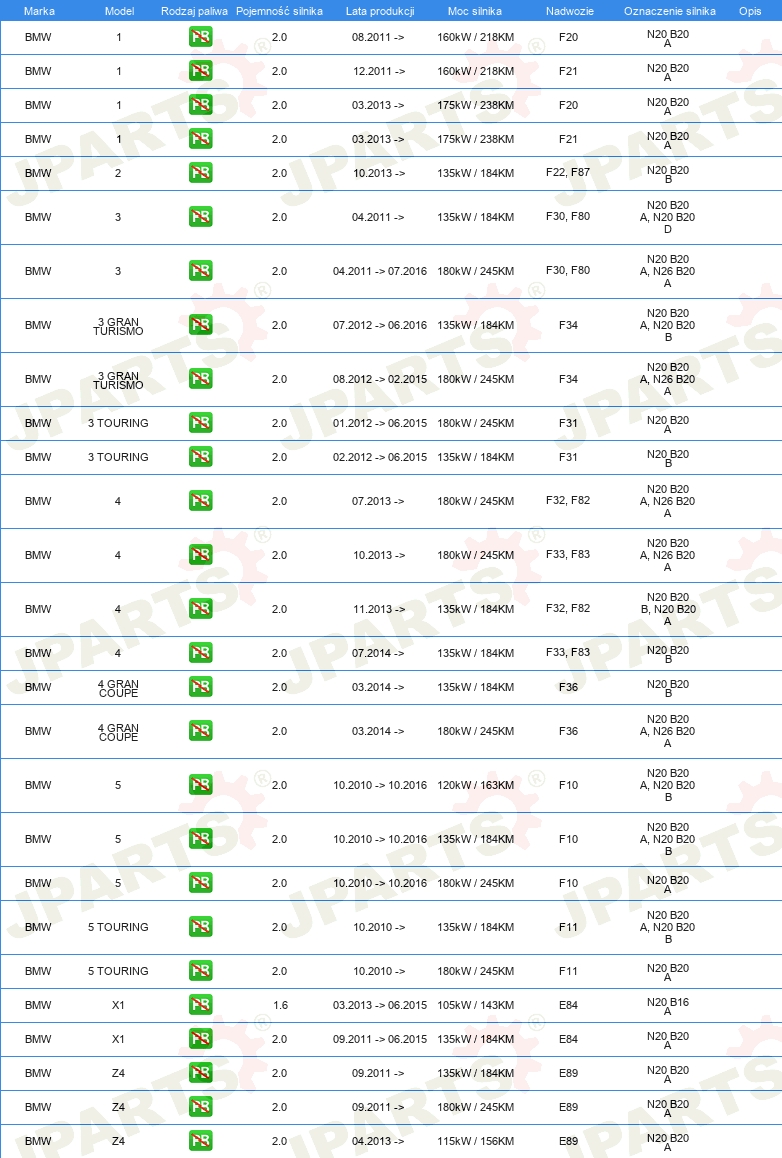This screenshot has height=1158, width=782.
Task: Click fuel icon in 3 Gran Turismo 180kW row
Action: [x=200, y=379]
